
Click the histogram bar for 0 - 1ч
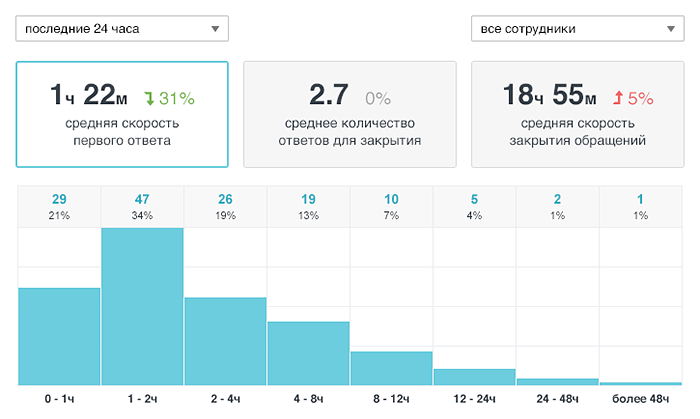59,336
